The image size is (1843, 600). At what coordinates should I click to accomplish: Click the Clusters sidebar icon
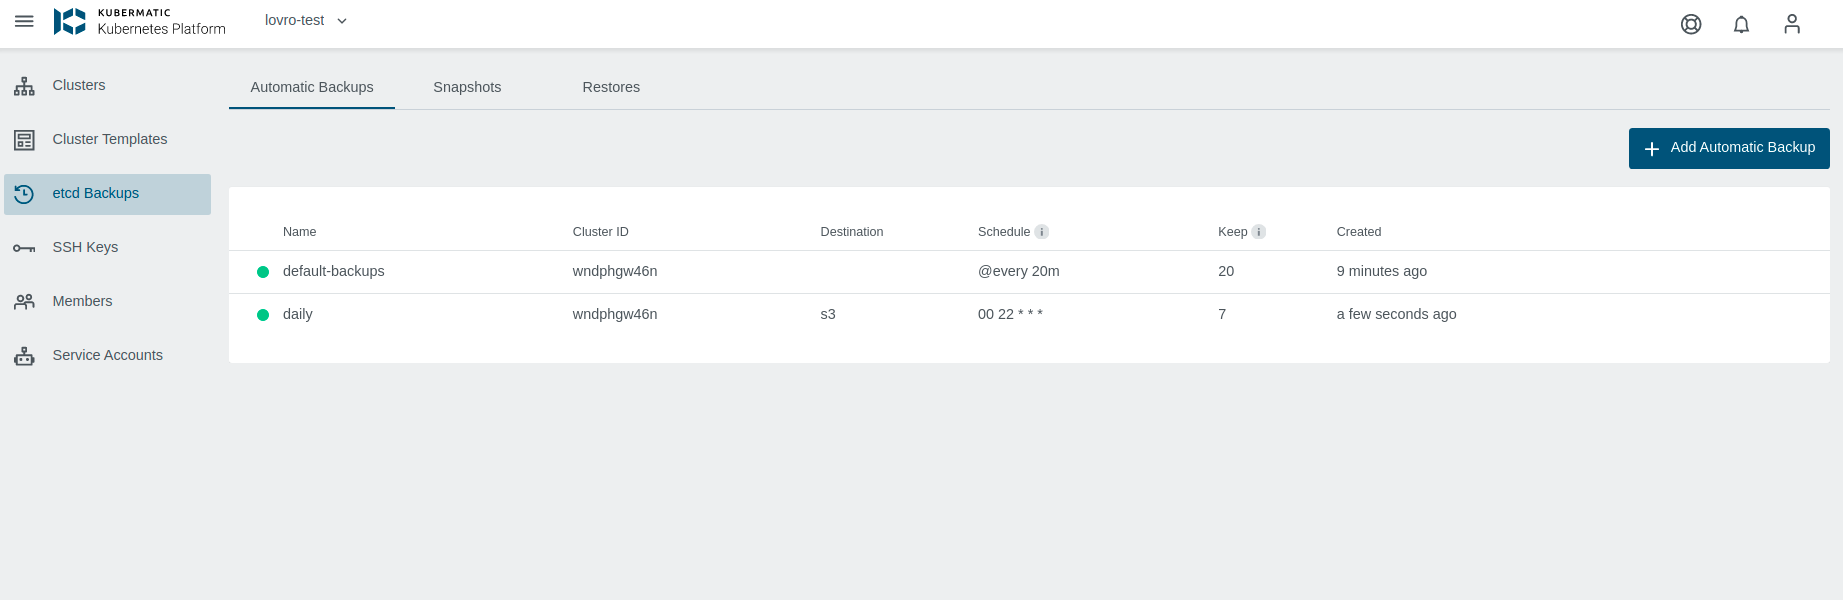click(x=24, y=86)
